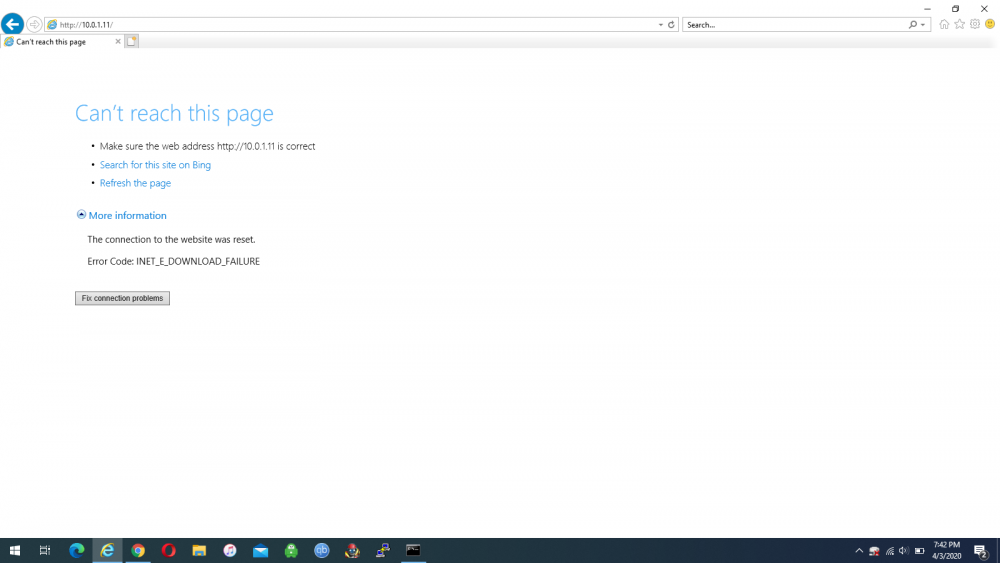The height and width of the screenshot is (563, 1000).
Task: Go to the Home page icon
Action: (x=944, y=24)
